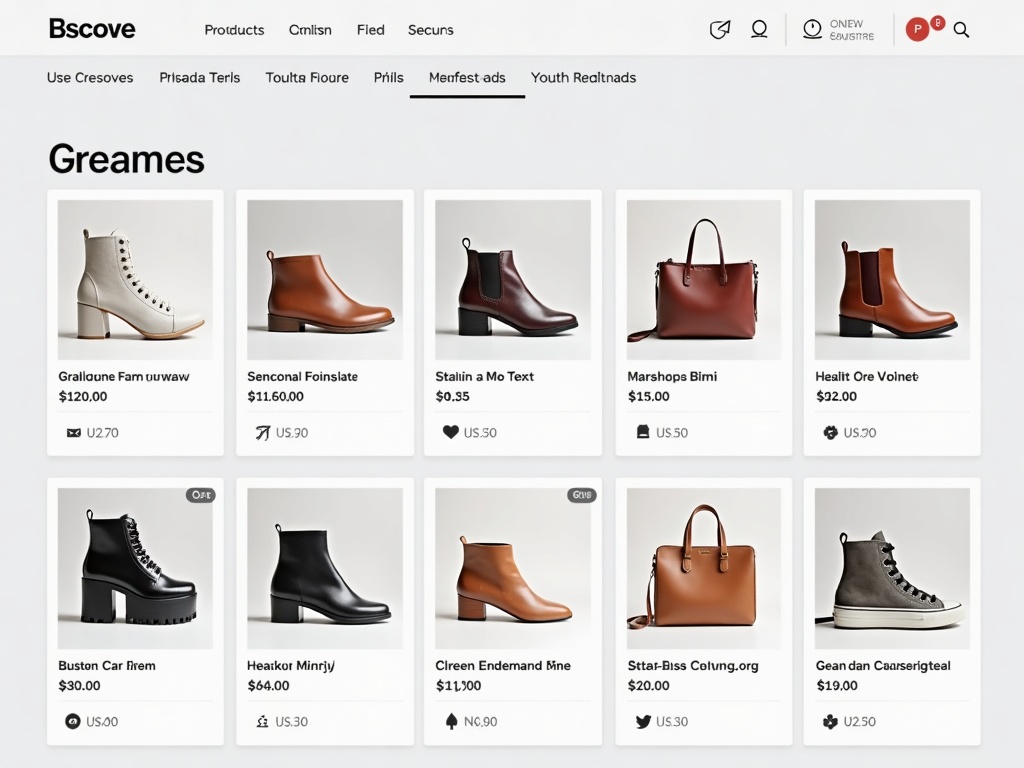Click the Bscove logo
Viewport: 1024px width, 768px height.
[92, 29]
